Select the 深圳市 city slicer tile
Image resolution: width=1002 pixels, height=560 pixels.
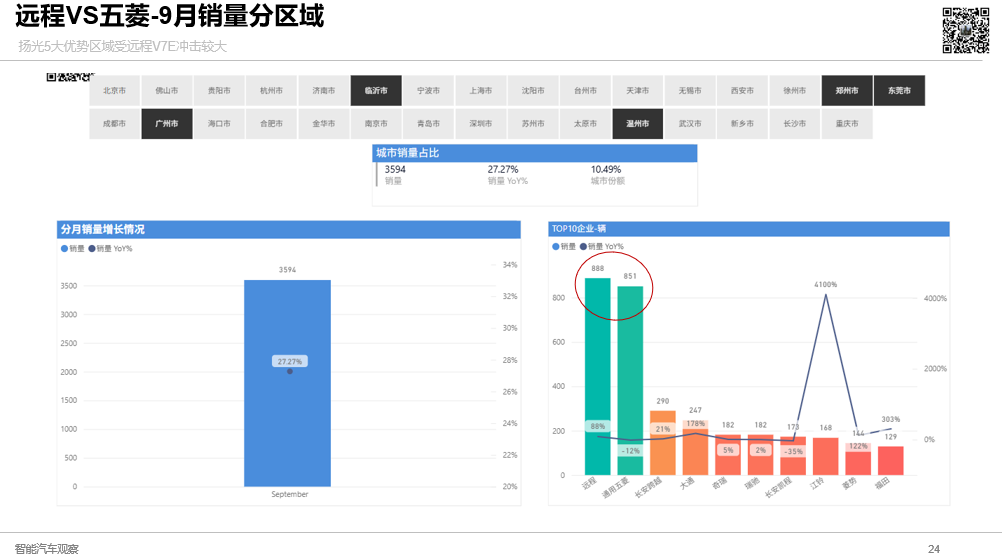[x=481, y=123]
